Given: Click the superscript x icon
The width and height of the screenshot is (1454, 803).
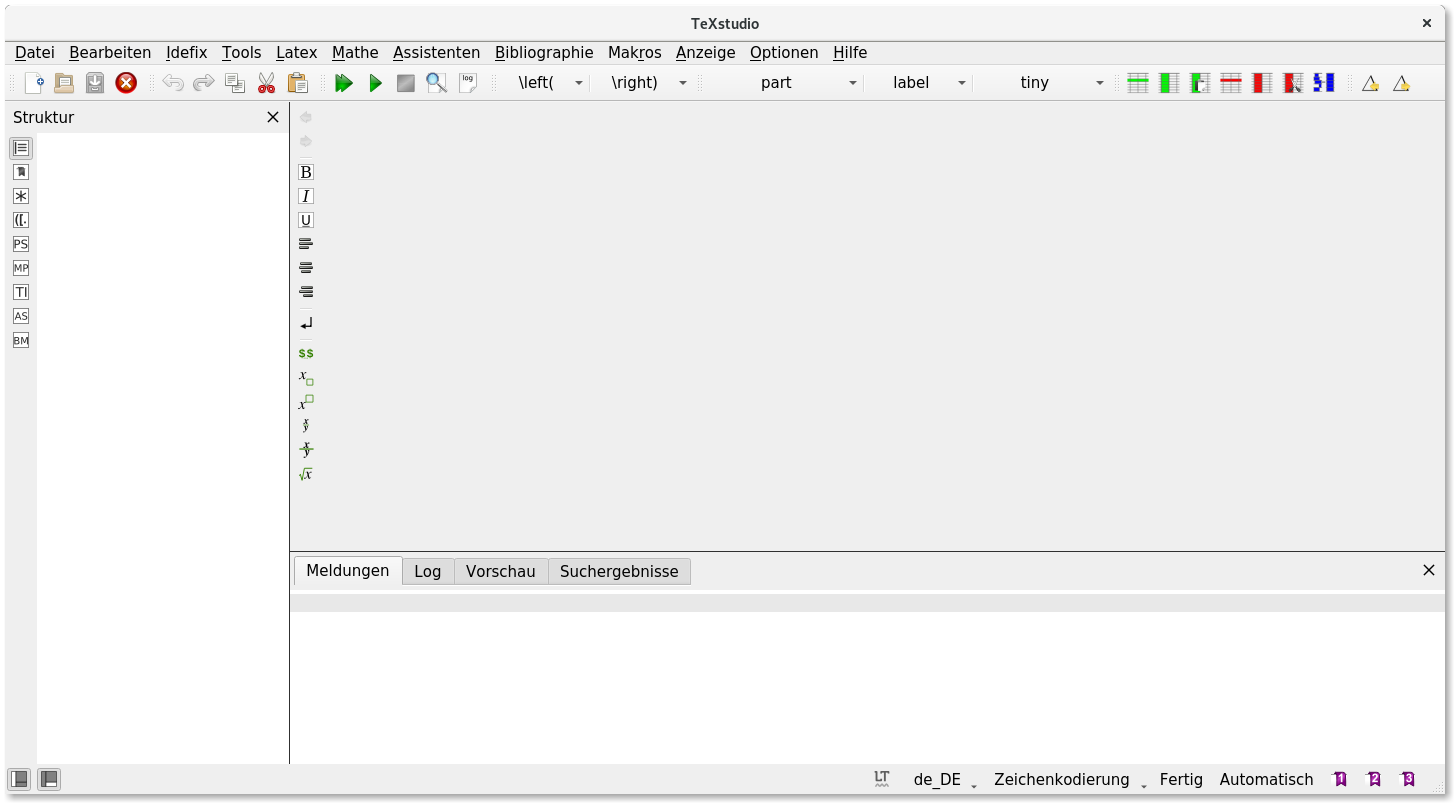Looking at the screenshot, I should tap(306, 402).
